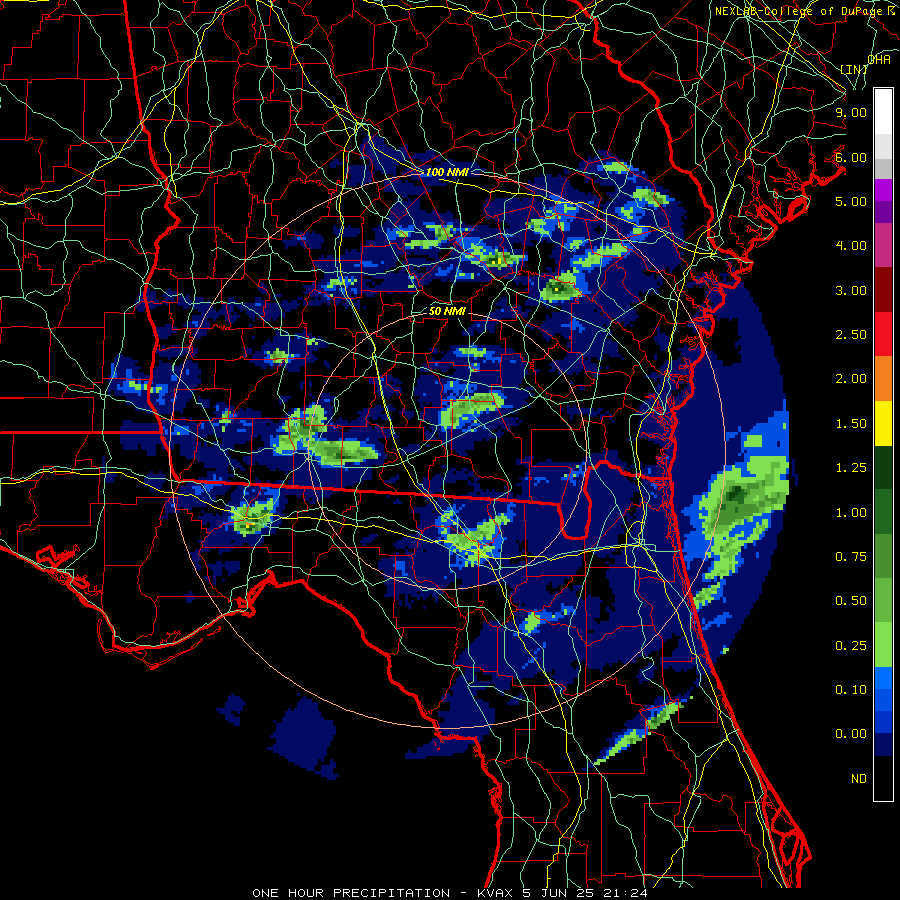This screenshot has width=900, height=900.
Task: Click the 50 NMI range ring label
Action: point(447,311)
